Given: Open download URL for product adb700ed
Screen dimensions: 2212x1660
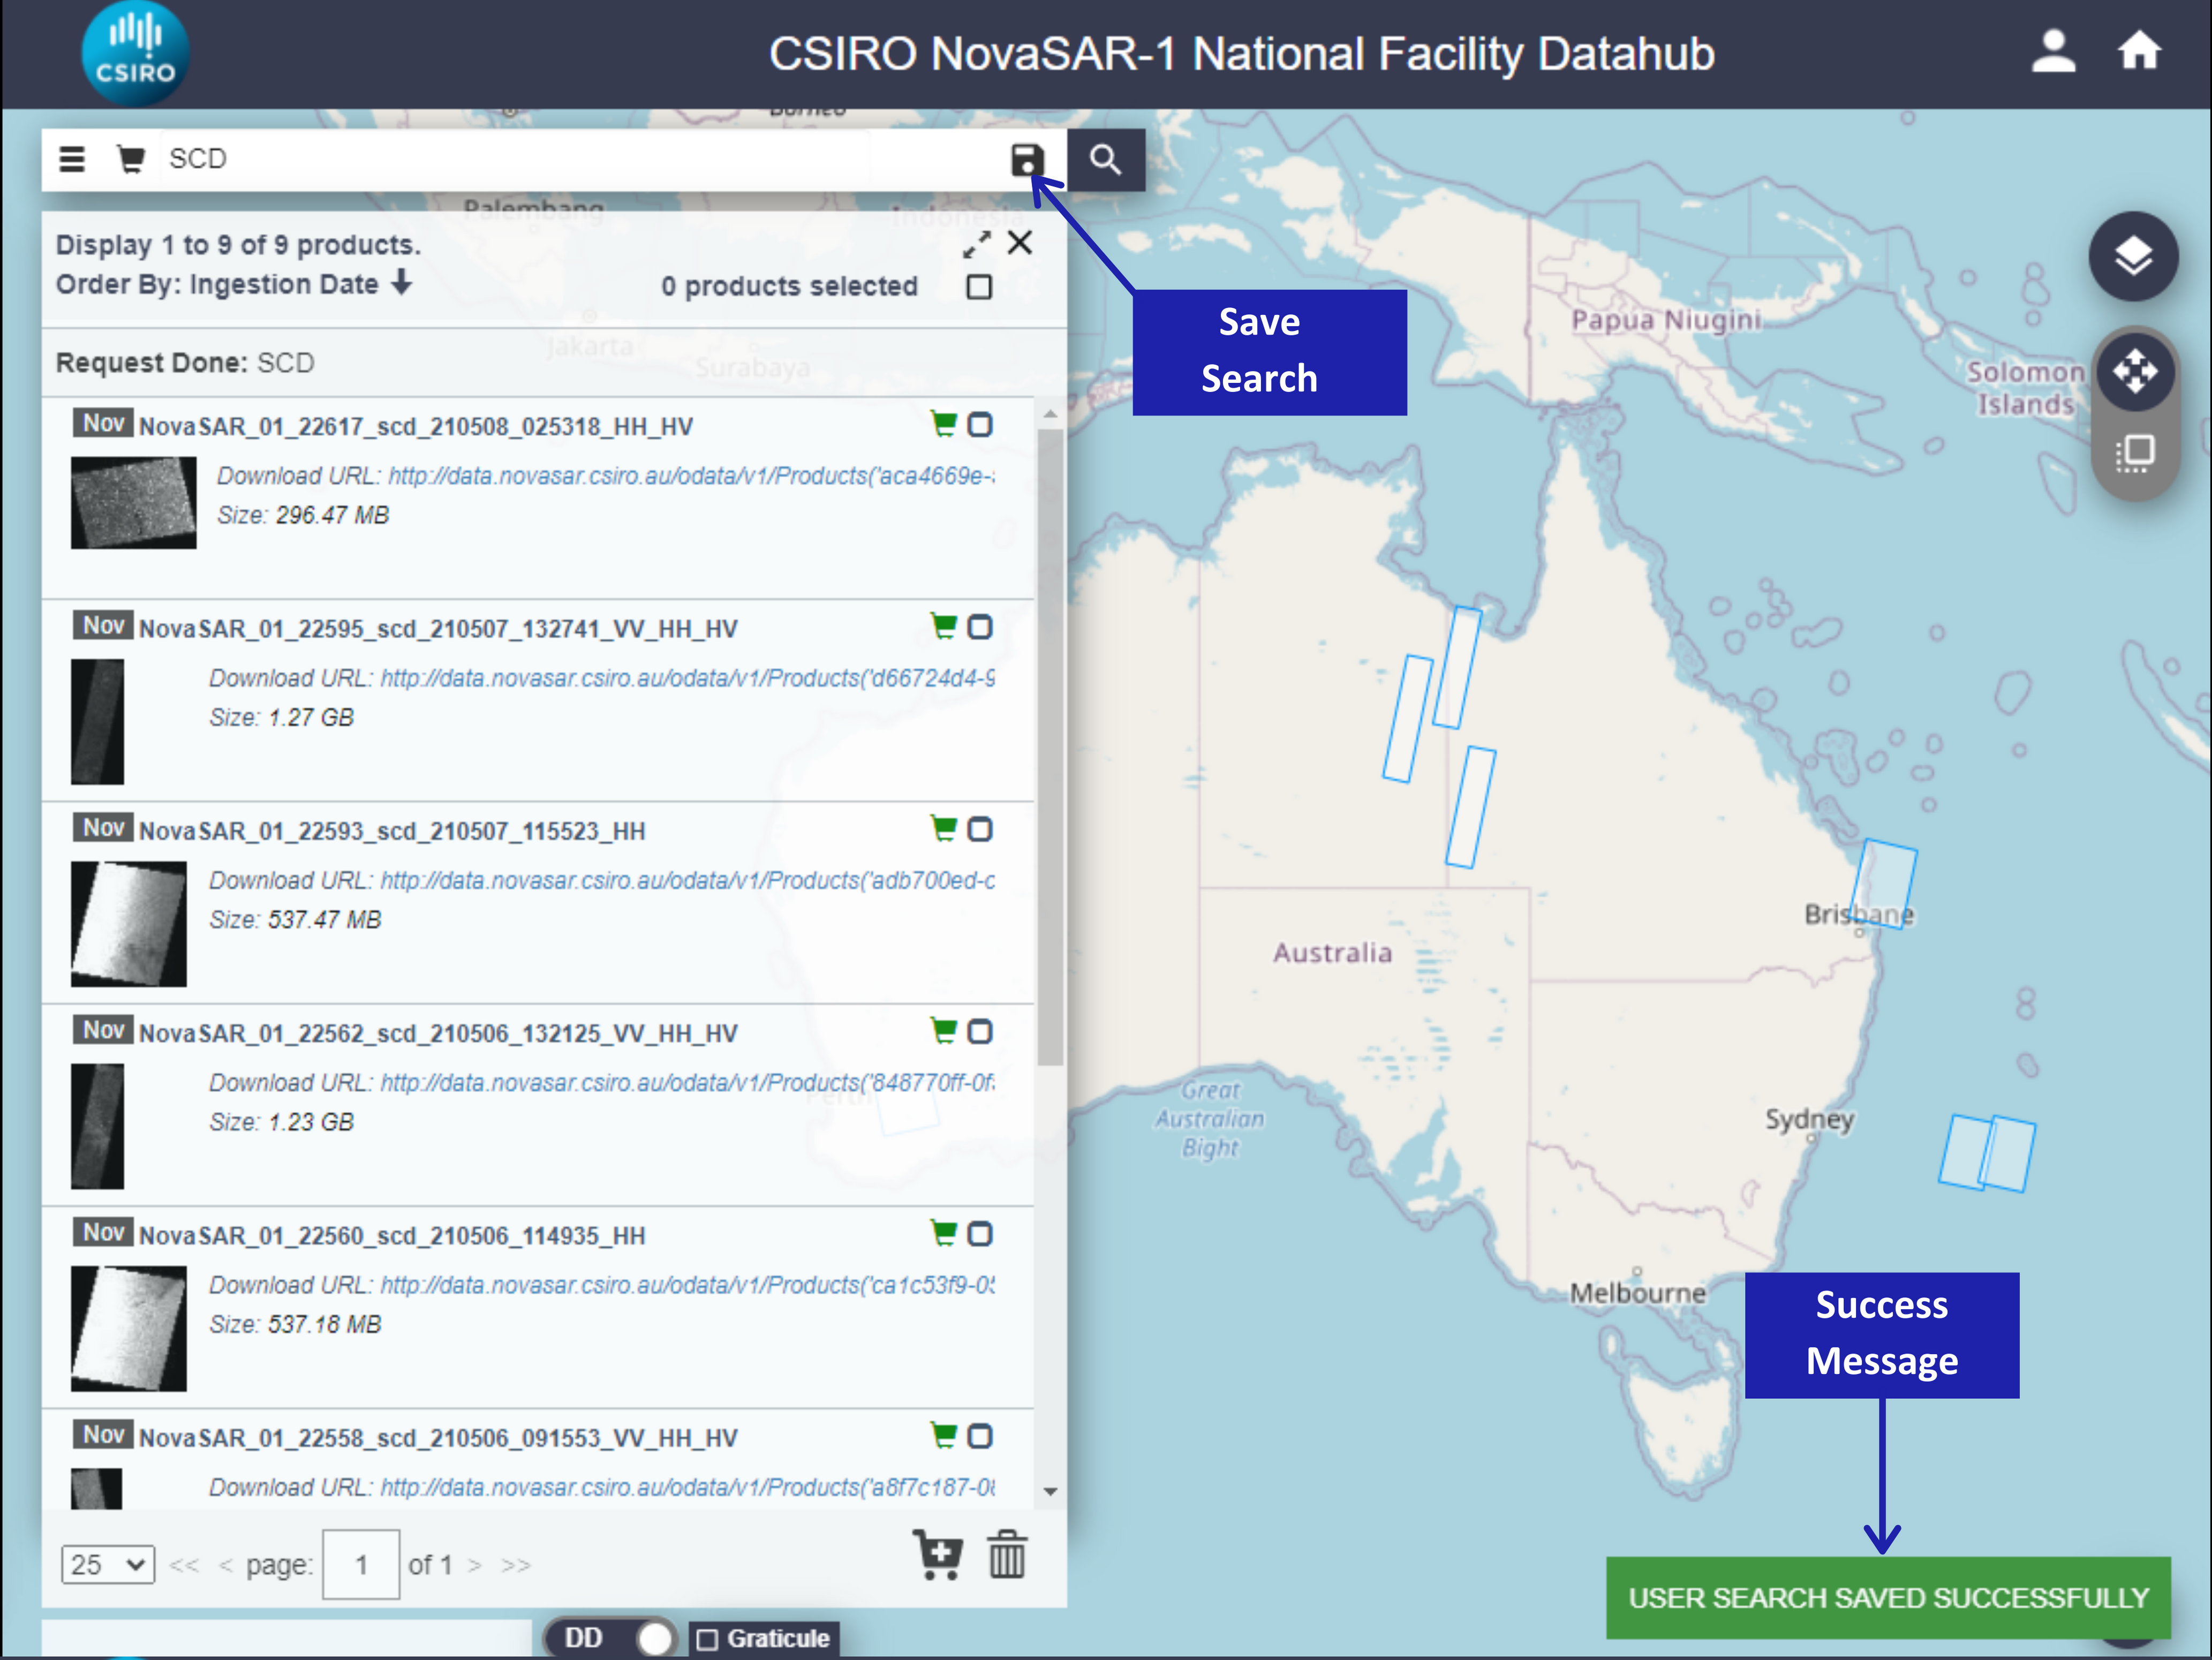Looking at the screenshot, I should point(687,880).
